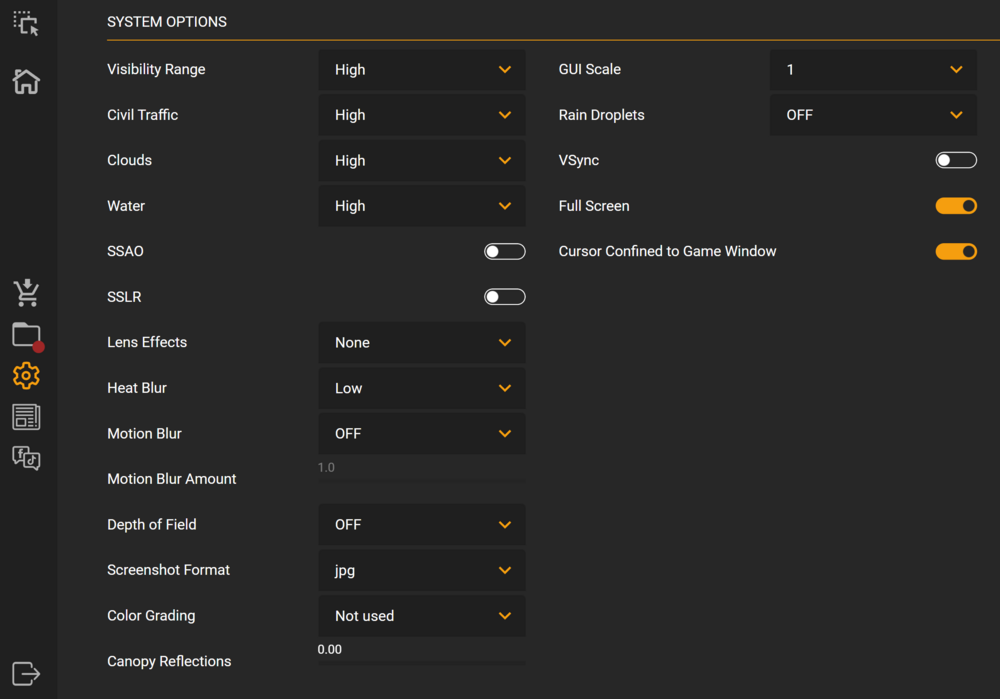This screenshot has width=1000, height=699.
Task: Open the news page icon
Action: point(26,417)
